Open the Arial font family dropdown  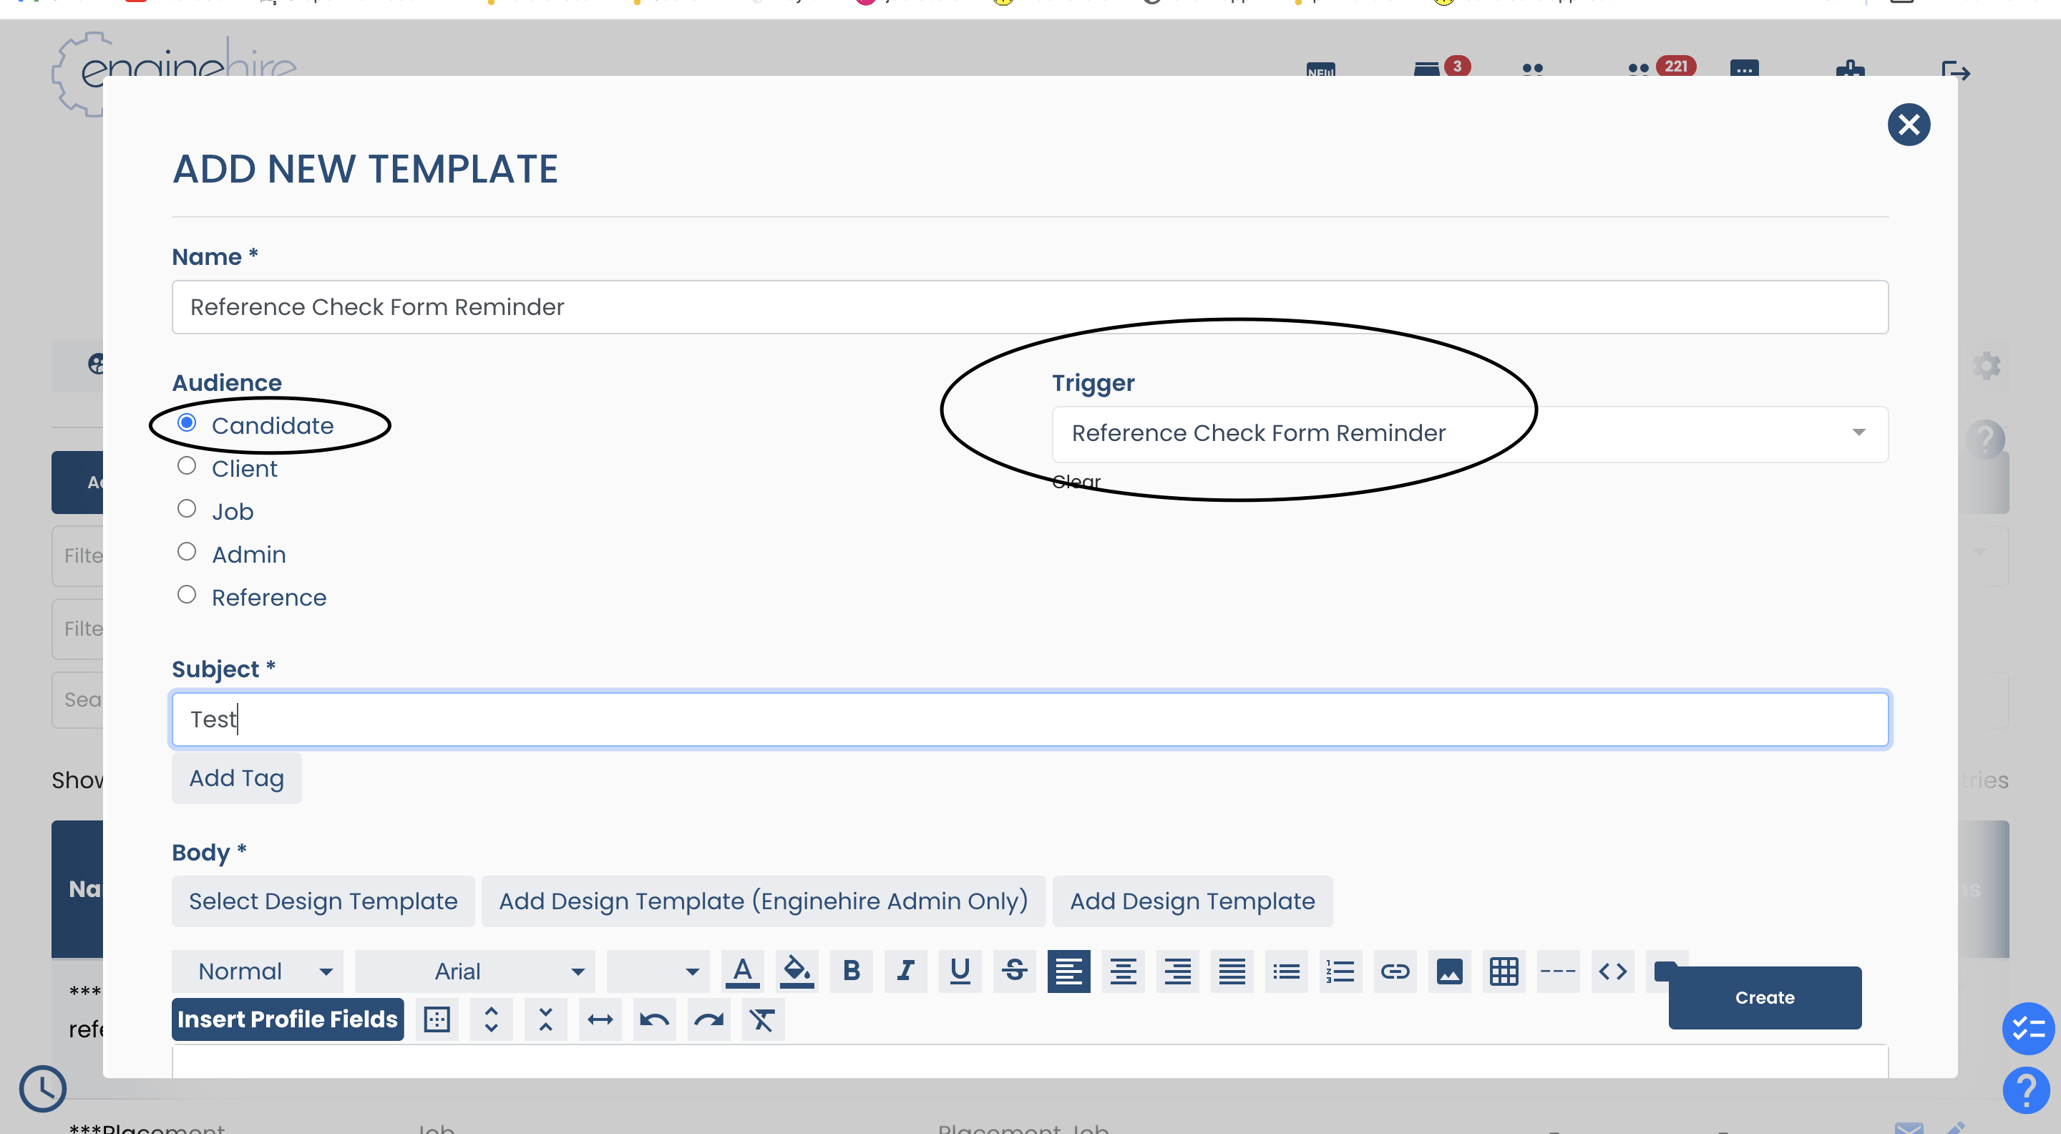(x=475, y=971)
